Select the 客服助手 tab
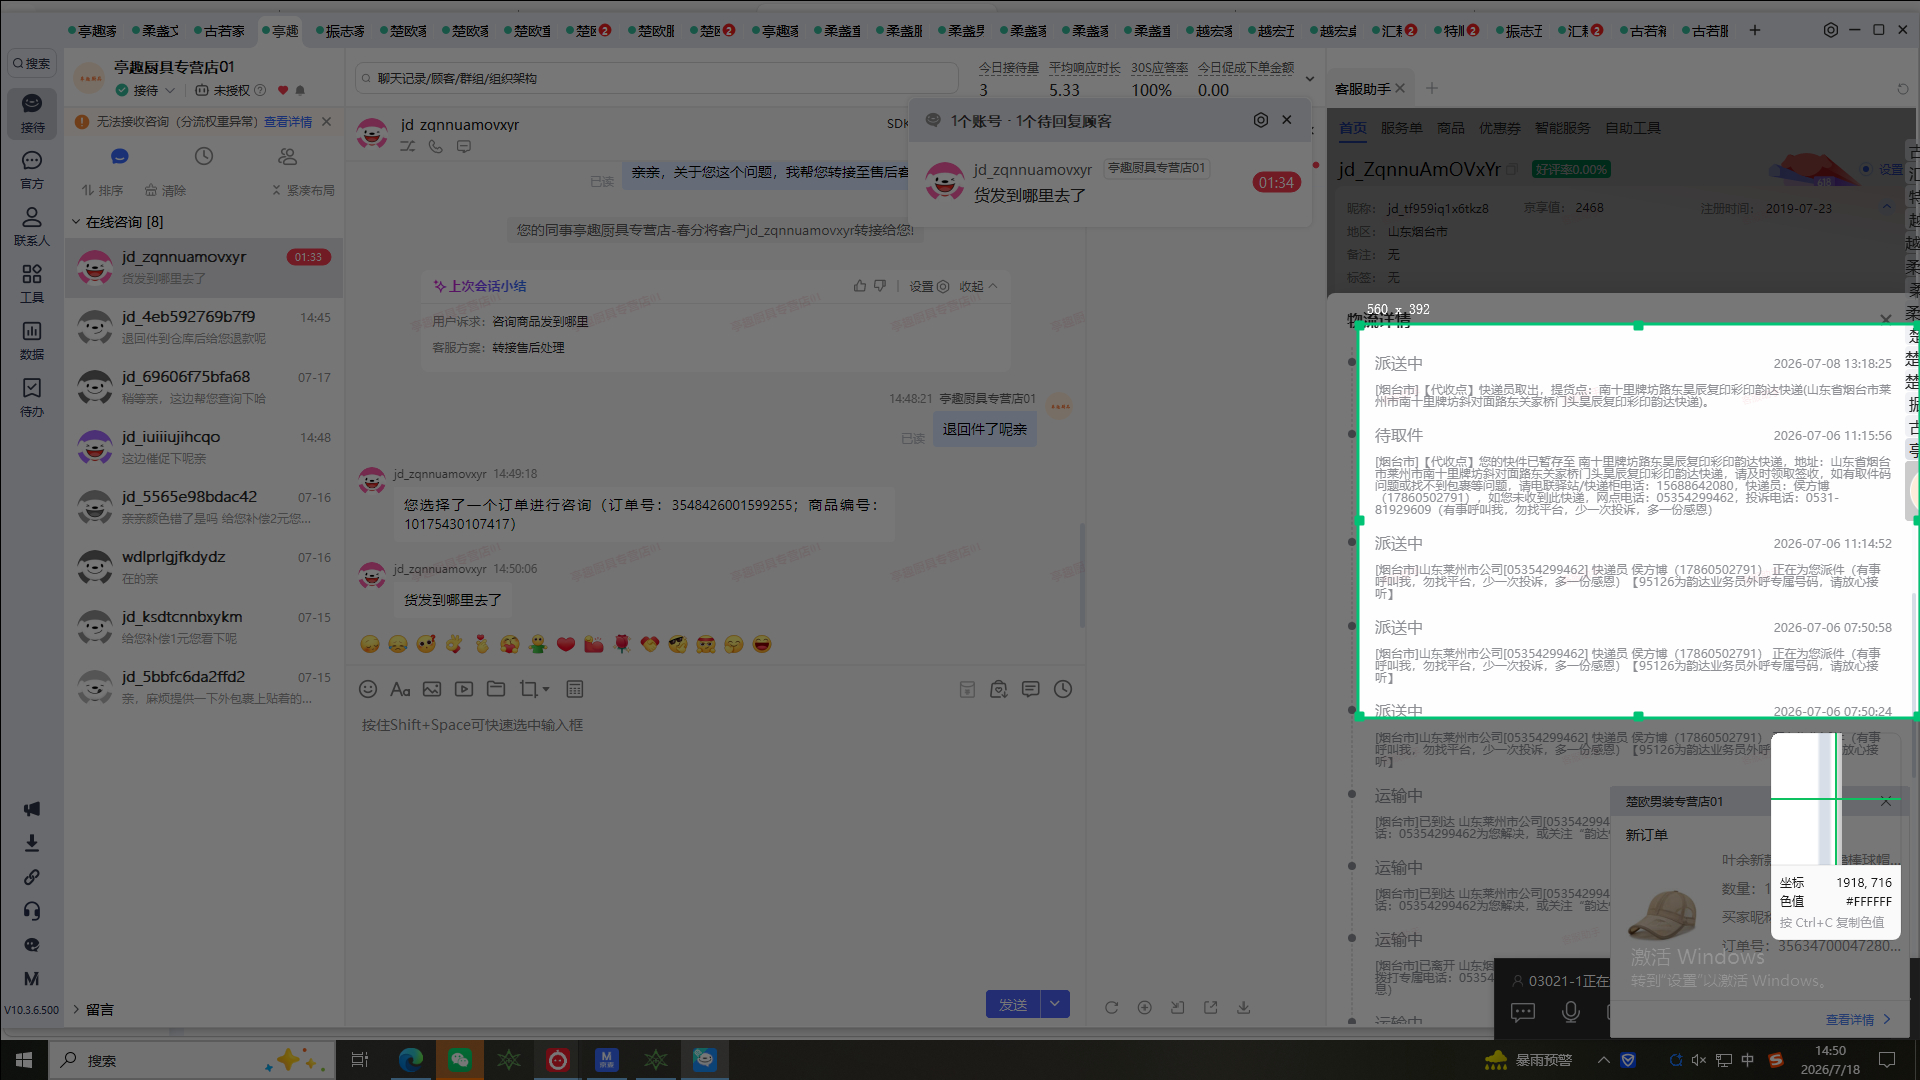 point(1363,89)
